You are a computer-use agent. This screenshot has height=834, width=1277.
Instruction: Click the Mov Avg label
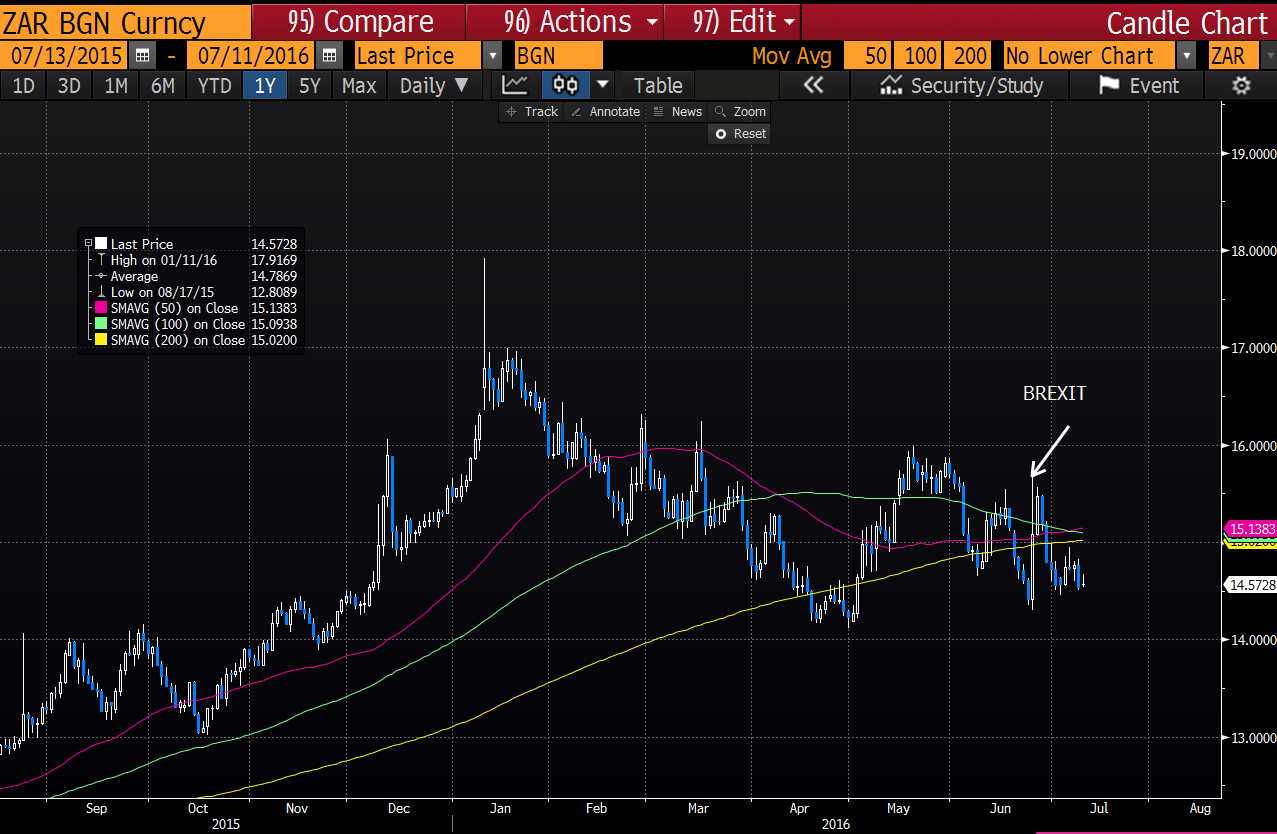pyautogui.click(x=791, y=56)
